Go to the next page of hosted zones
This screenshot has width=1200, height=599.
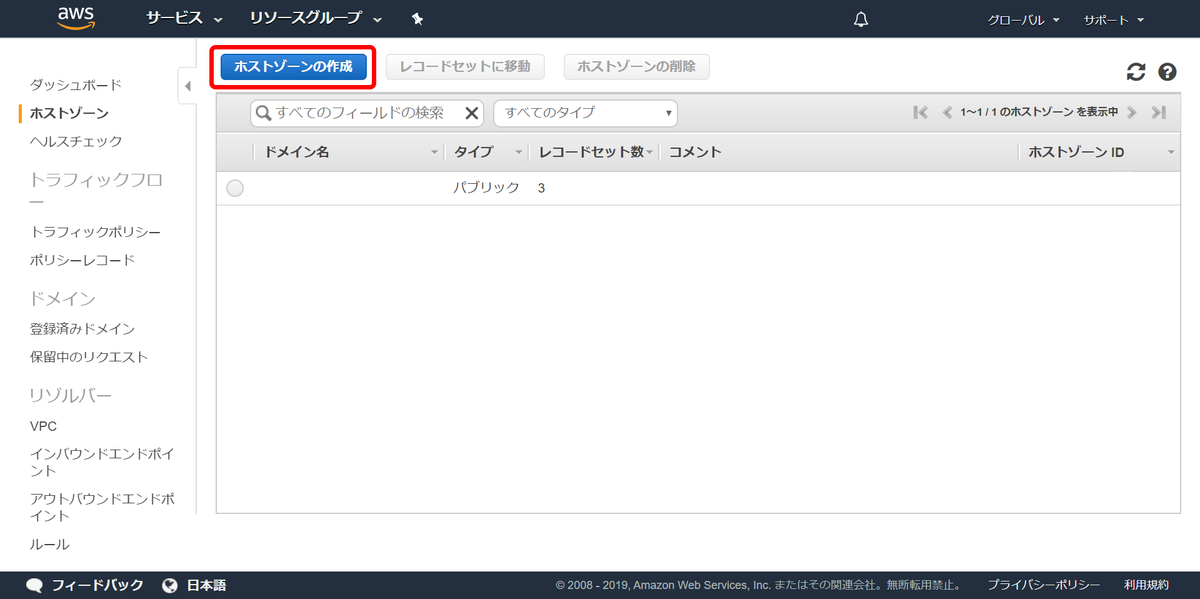click(1133, 112)
